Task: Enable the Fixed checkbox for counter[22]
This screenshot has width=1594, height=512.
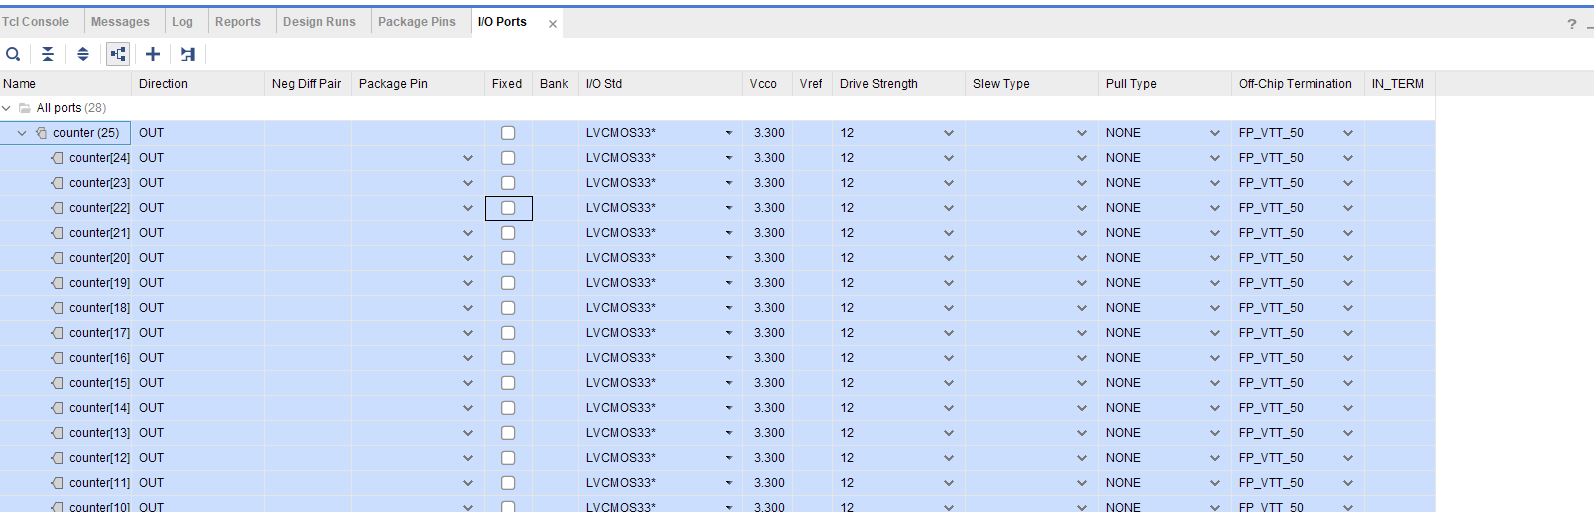Action: coord(508,208)
